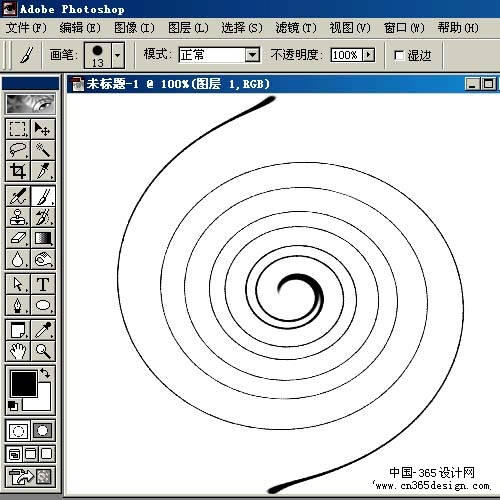Enable the 湿边 wet edges checkbox
Screen dimensions: 500x500
(x=399, y=55)
